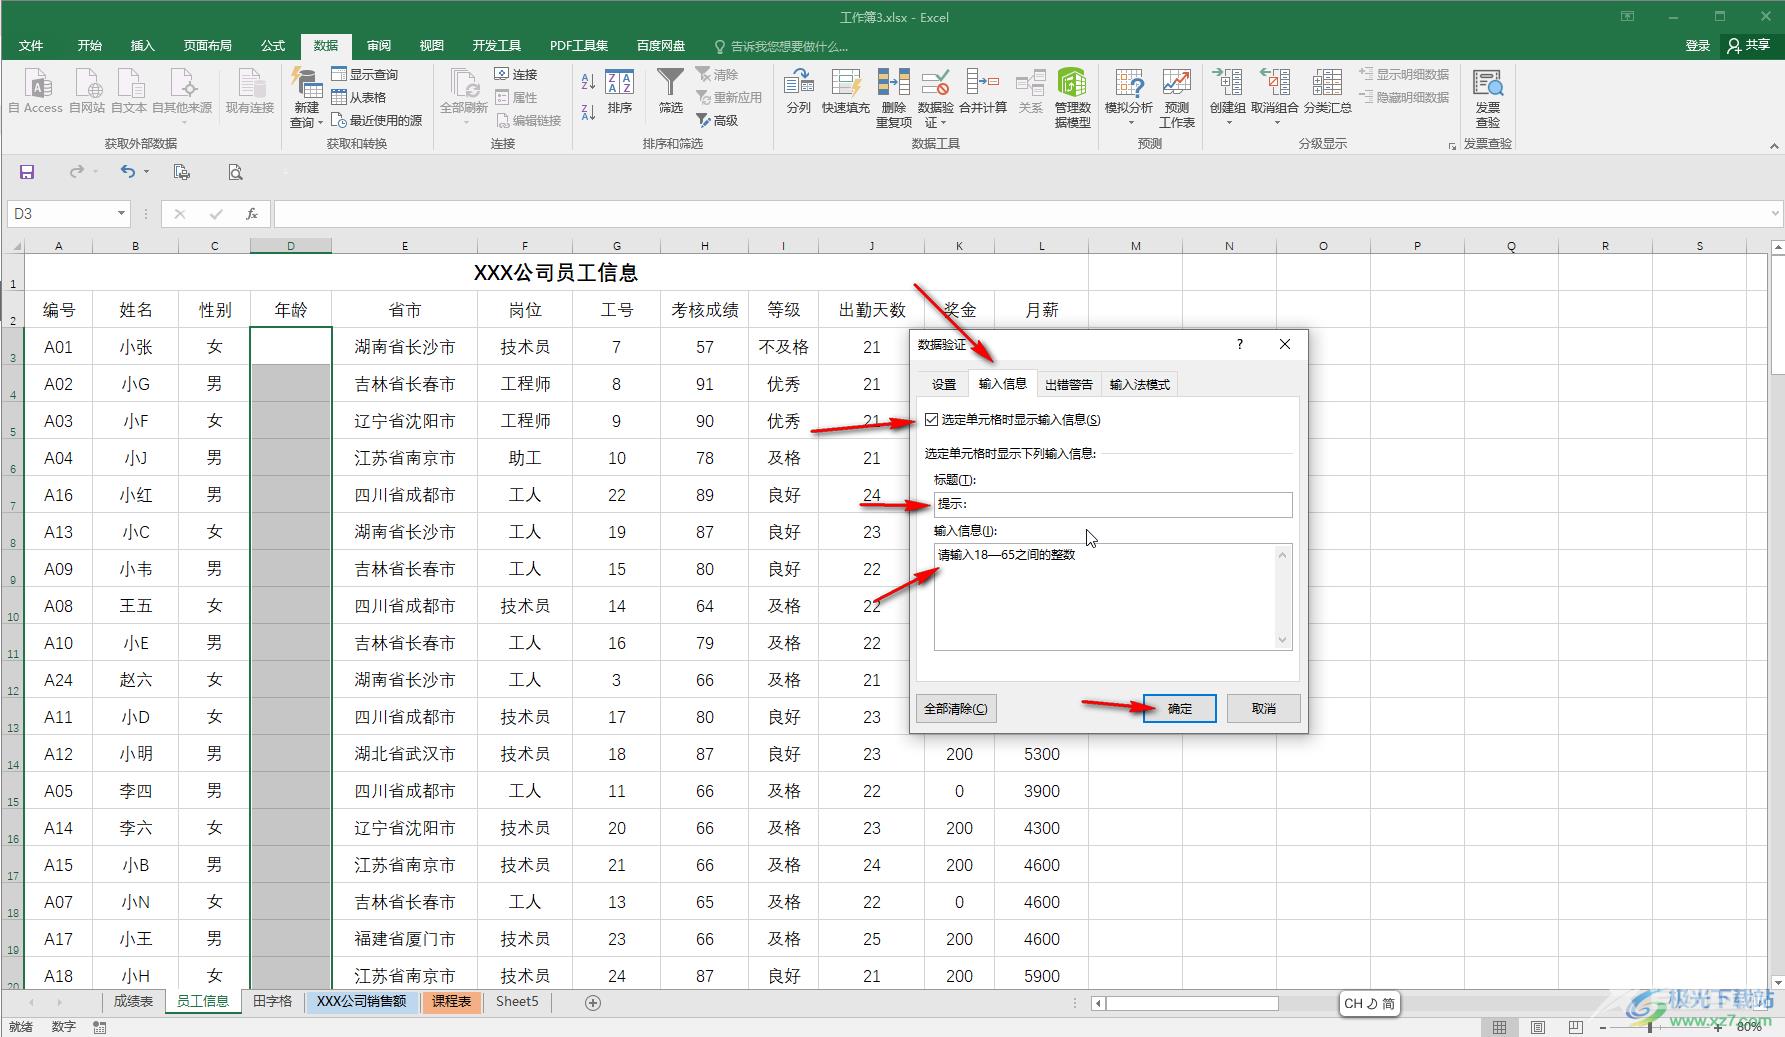Switch to Page Break Preview in status bar
The width and height of the screenshot is (1785, 1037).
point(1575,1027)
